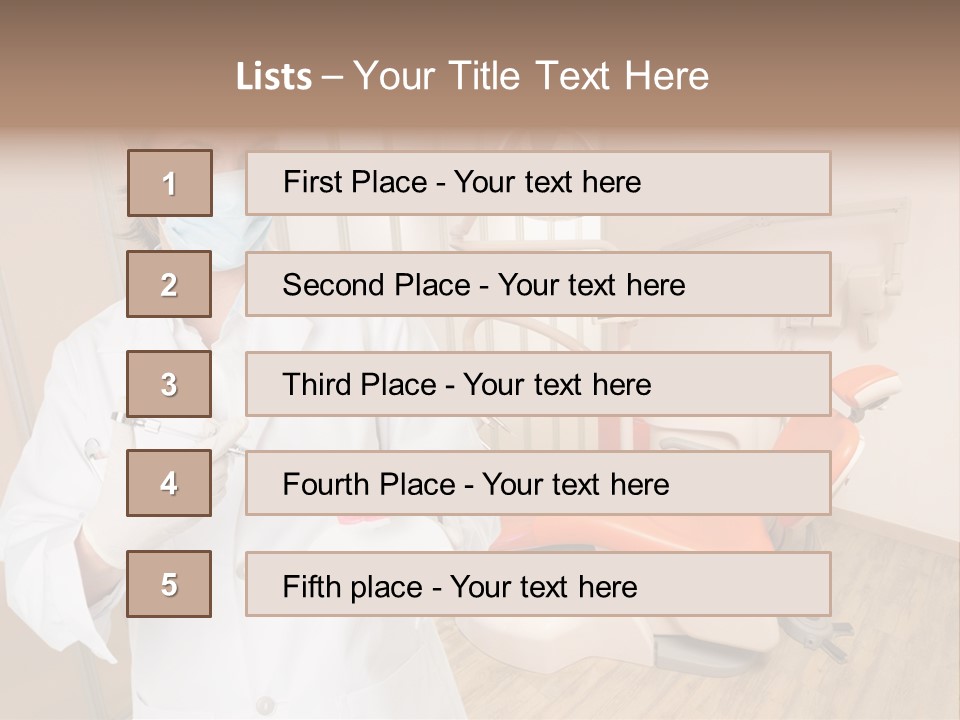Click the "Fifth place" text box
This screenshot has width=960, height=720.
pos(538,584)
